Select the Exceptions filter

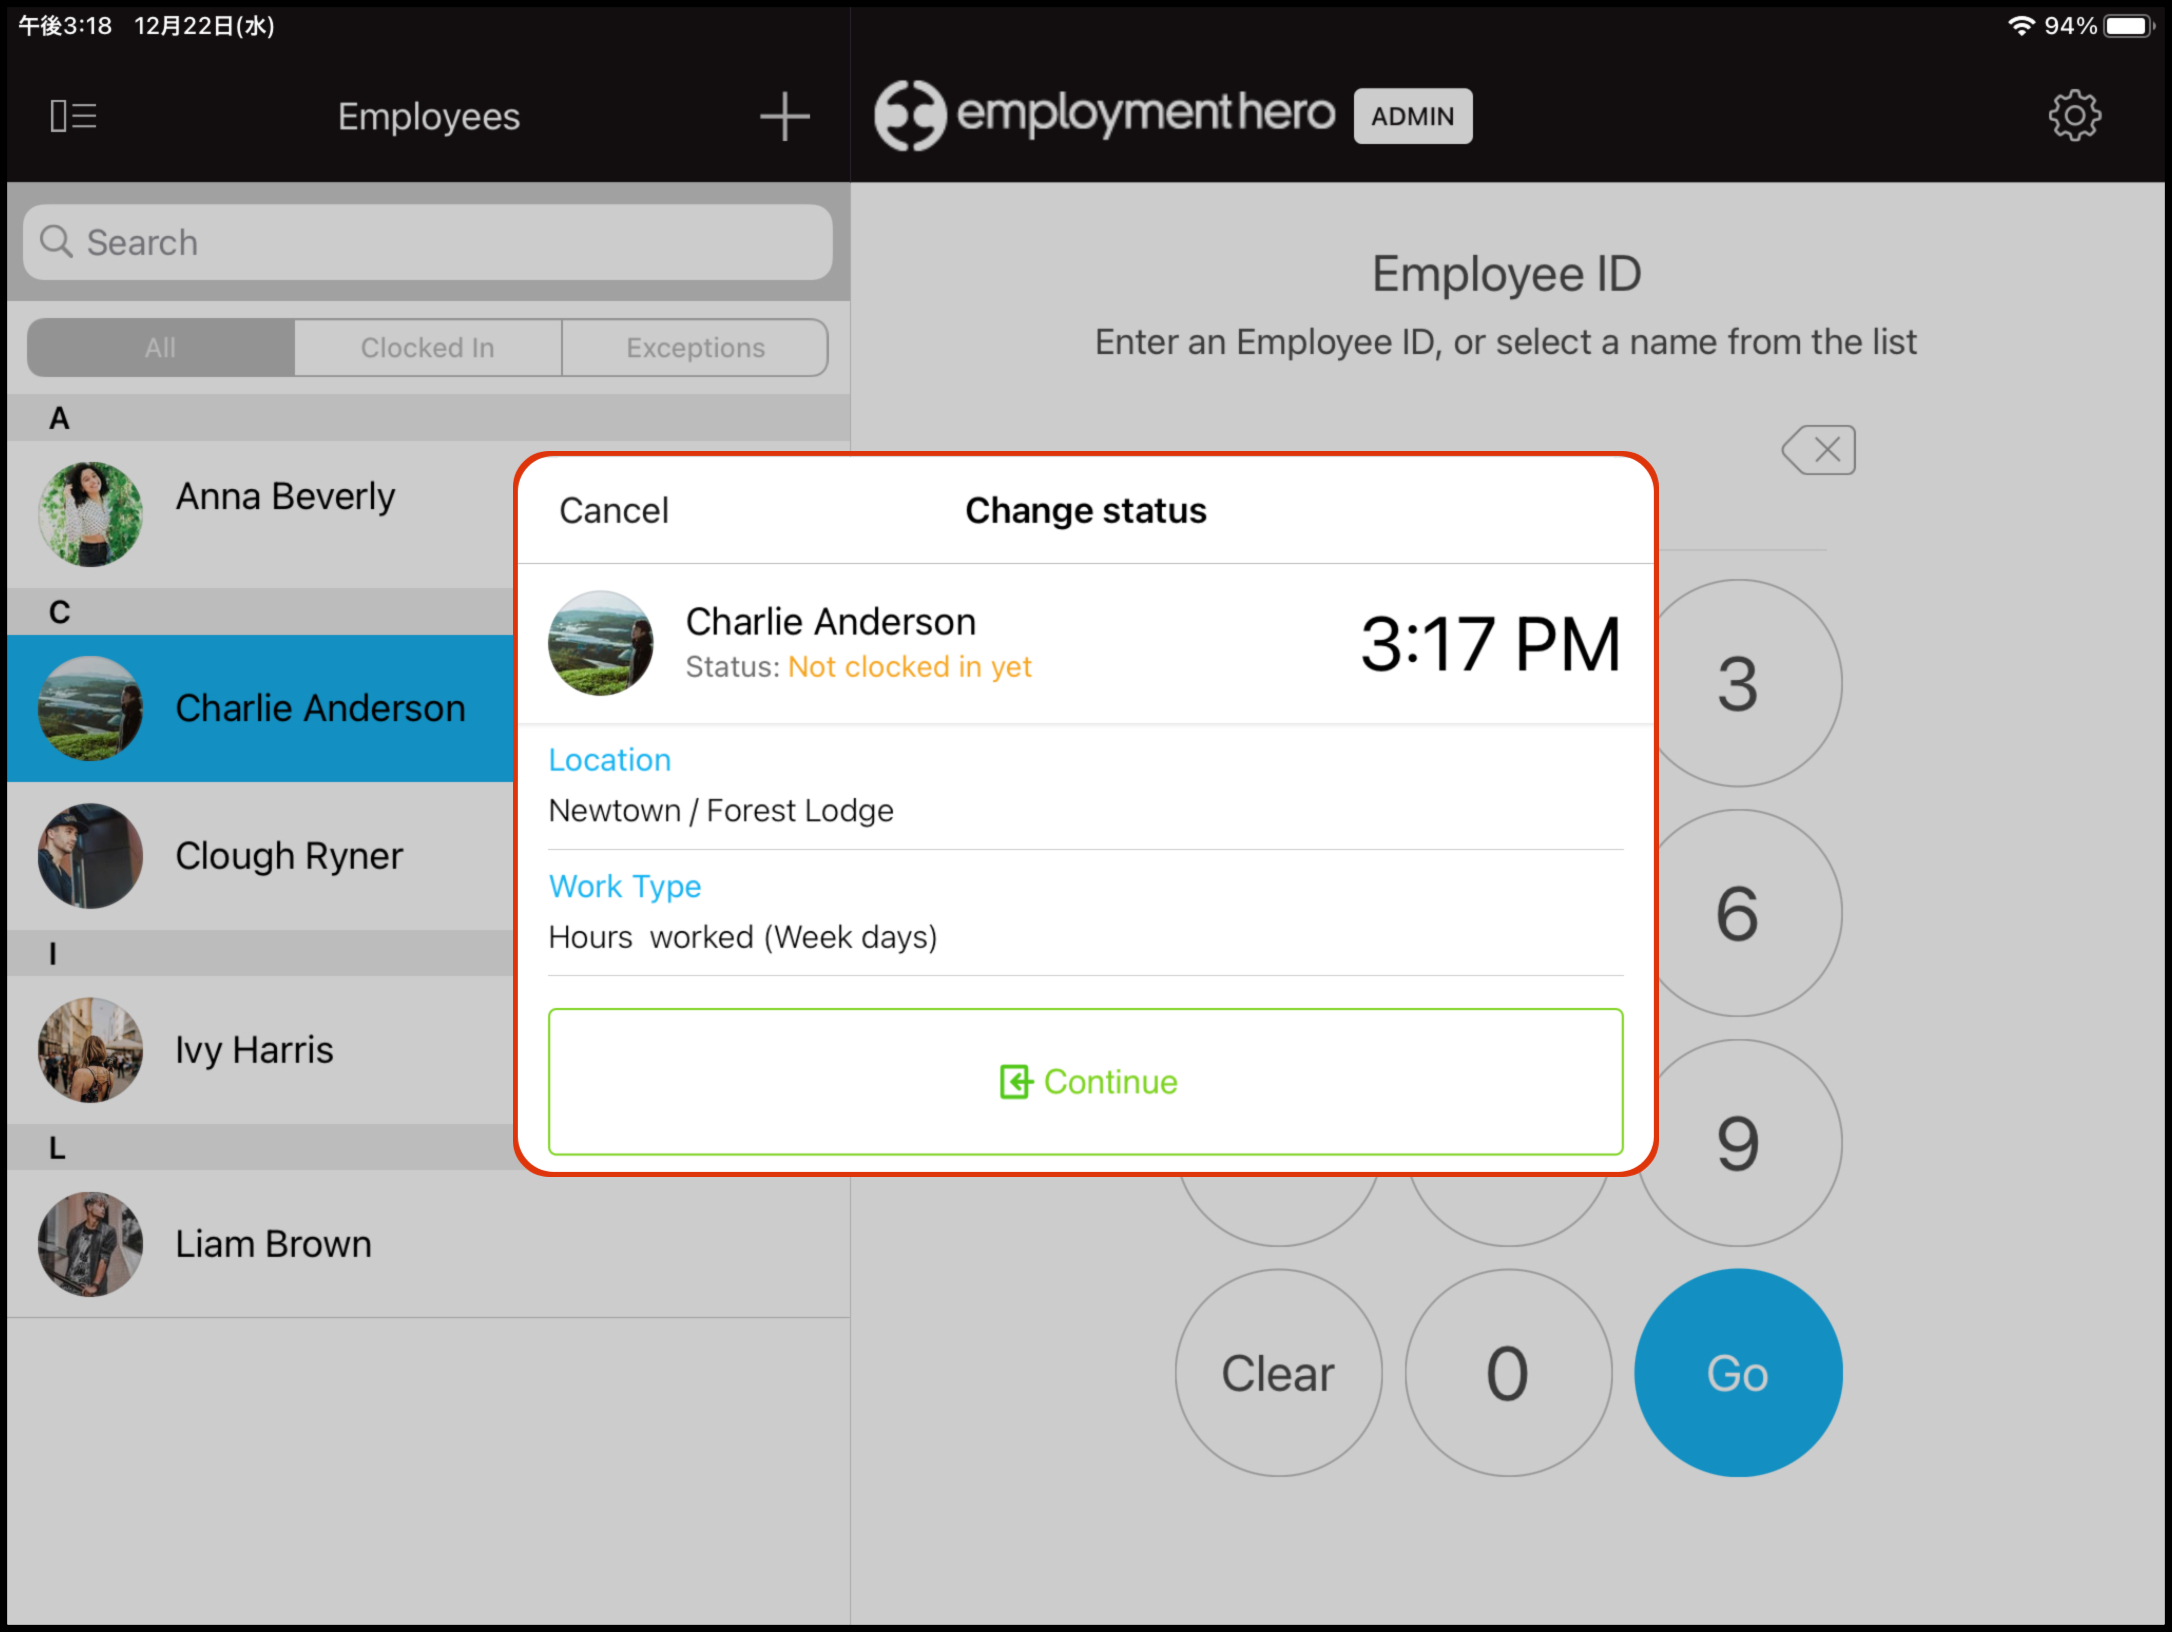pyautogui.click(x=695, y=347)
